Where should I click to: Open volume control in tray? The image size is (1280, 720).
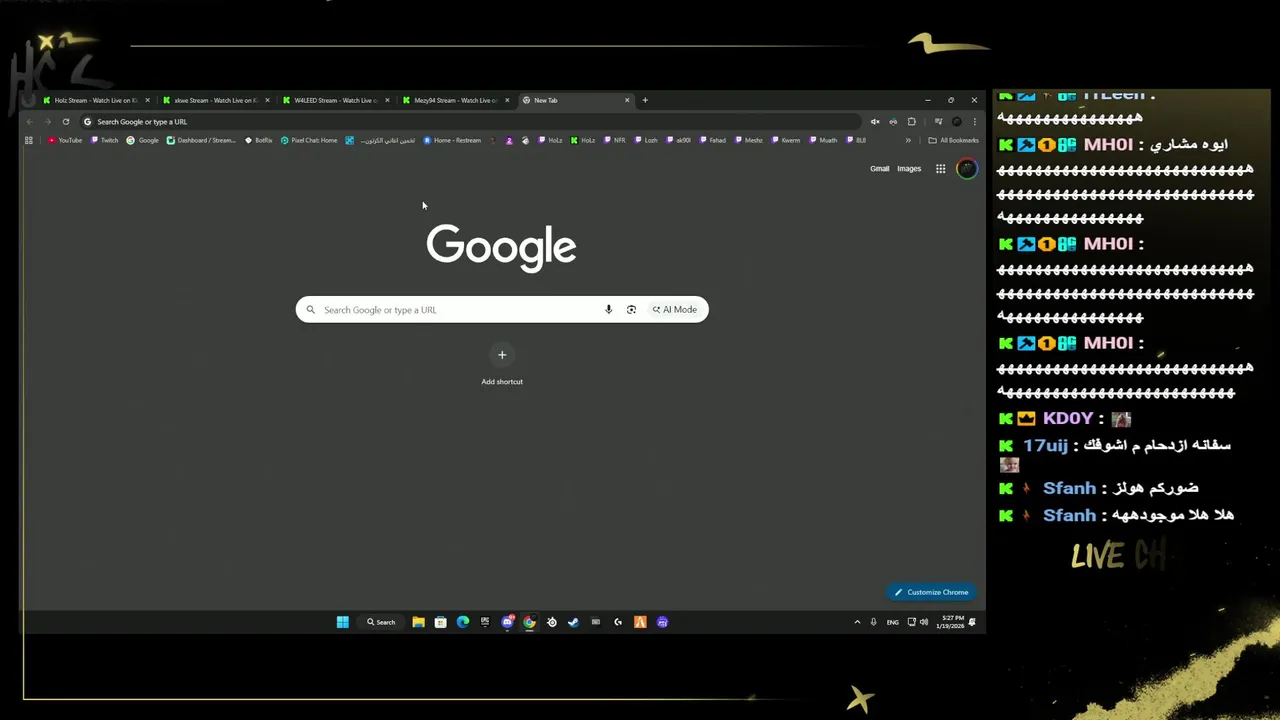[923, 622]
